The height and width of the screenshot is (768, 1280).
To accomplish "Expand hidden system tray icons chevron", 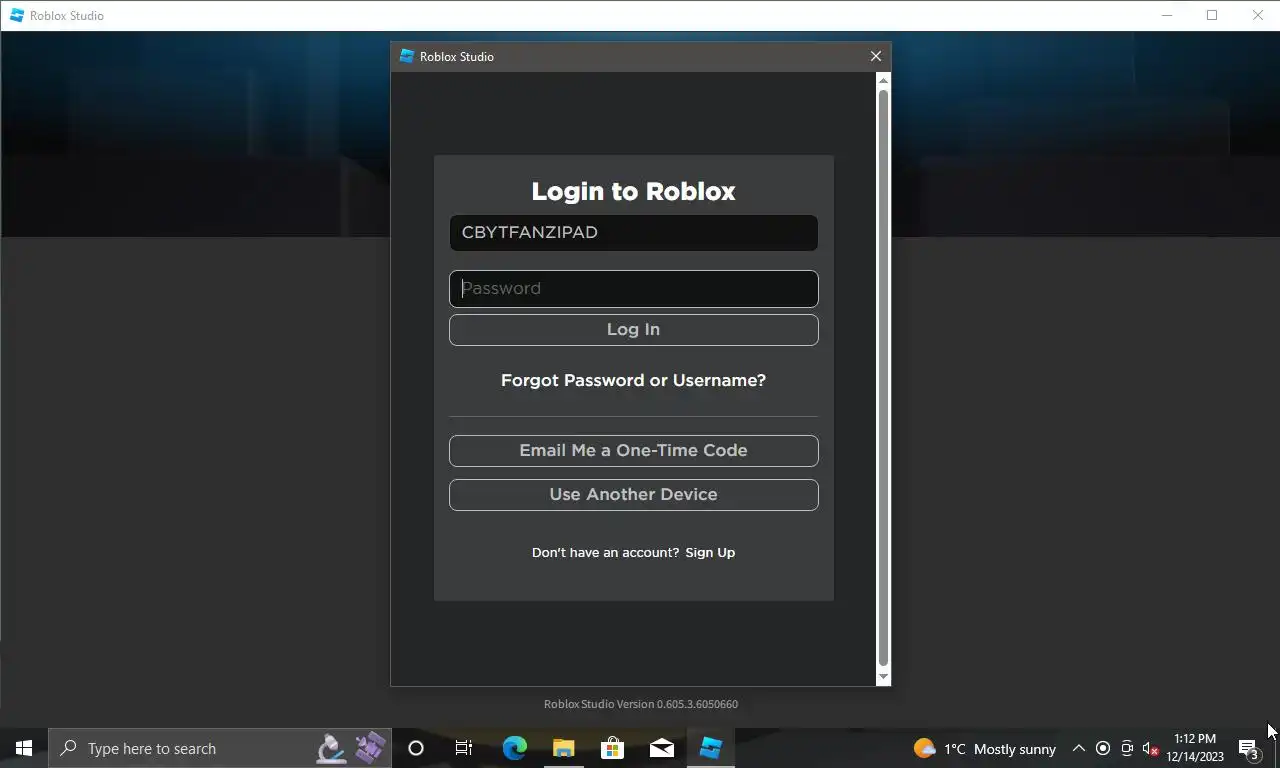I will point(1079,748).
